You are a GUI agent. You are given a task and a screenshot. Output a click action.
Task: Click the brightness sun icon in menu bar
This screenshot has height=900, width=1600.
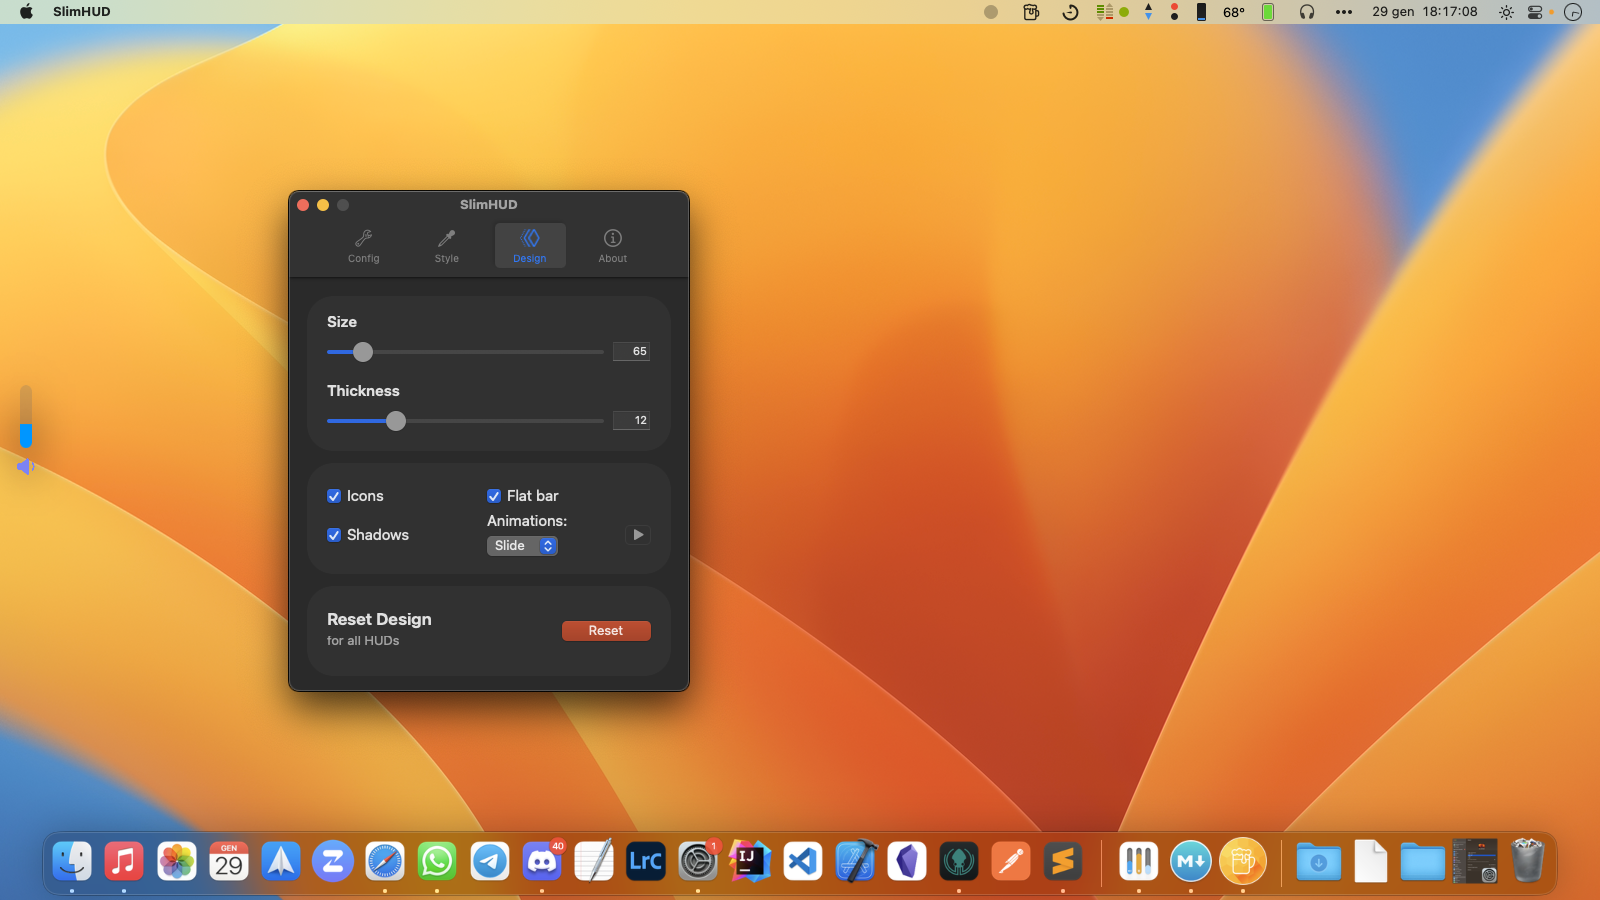(x=1506, y=12)
